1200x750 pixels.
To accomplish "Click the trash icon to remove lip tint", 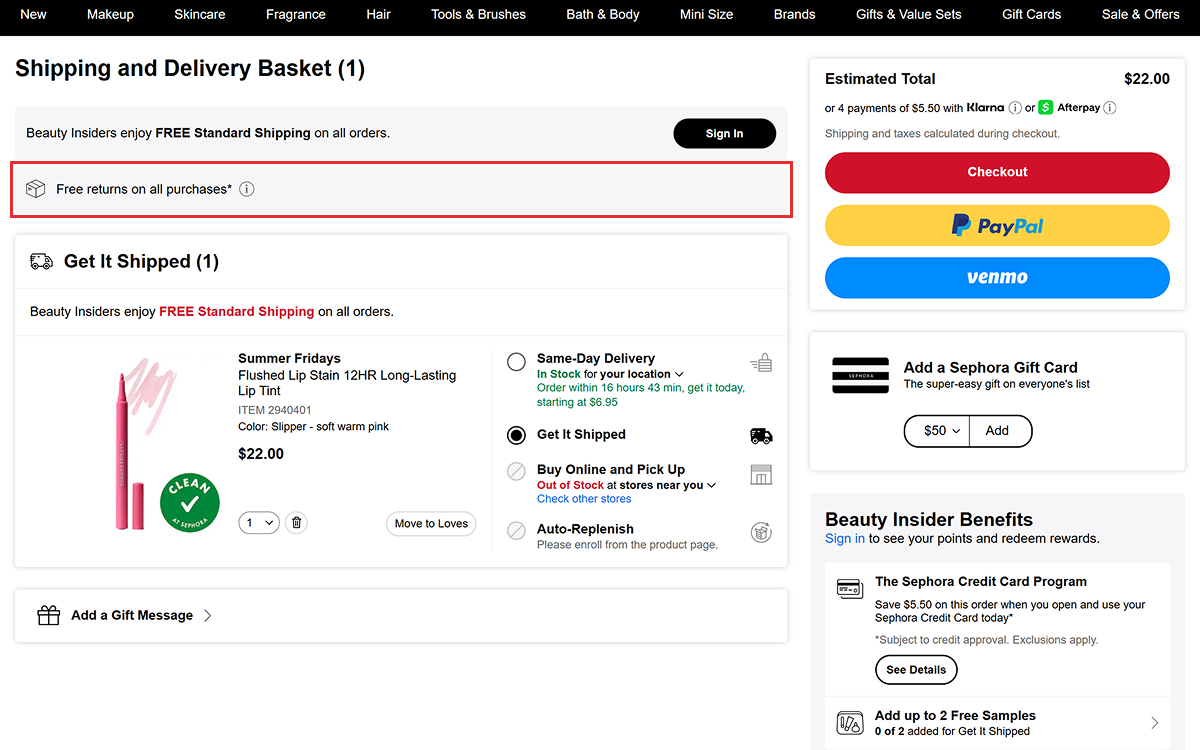I will tap(296, 522).
